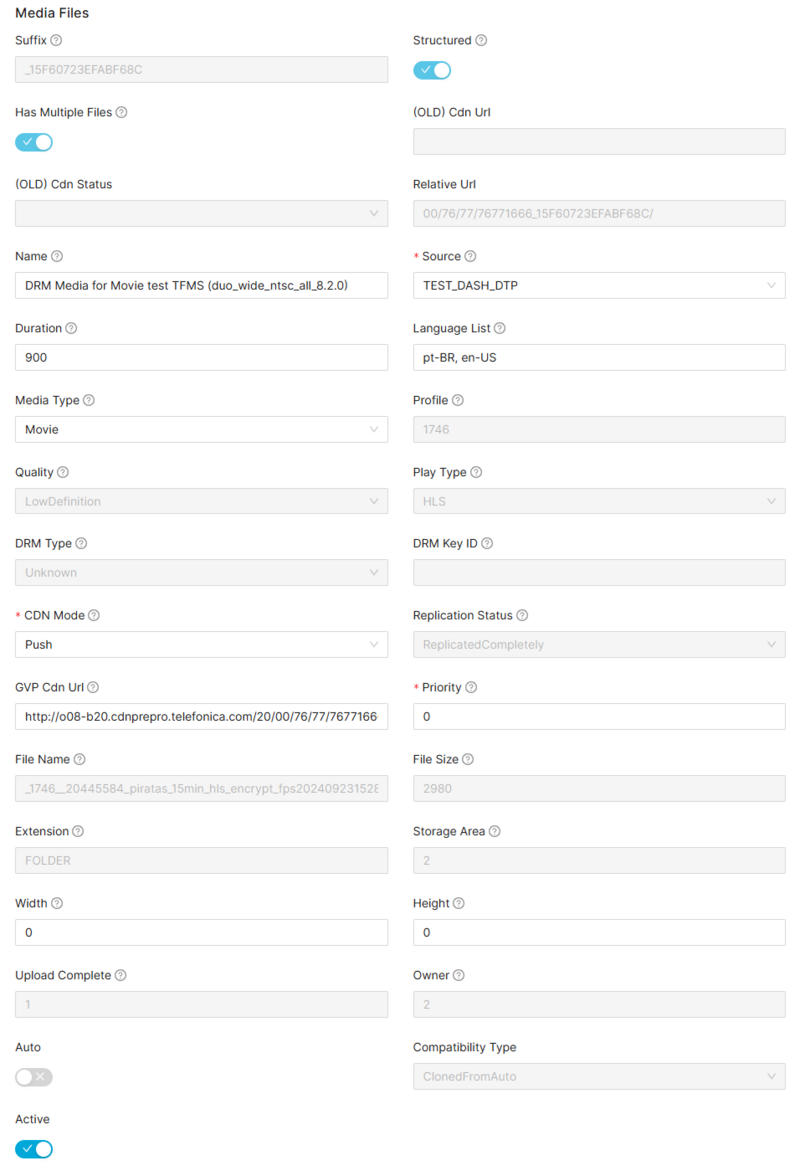Open the Source dropdown showing TEST_DASH_DTP
The width and height of the screenshot is (800, 1171).
599,286
